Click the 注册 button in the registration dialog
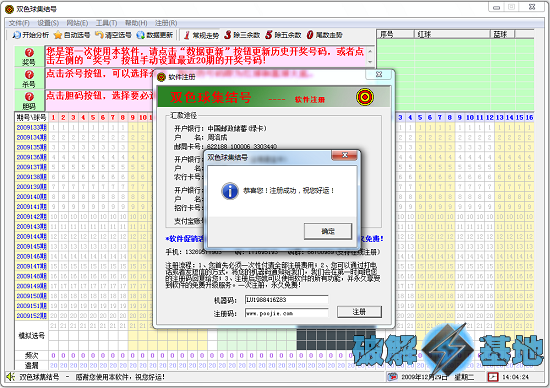The height and width of the screenshot is (388, 550). (x=359, y=312)
